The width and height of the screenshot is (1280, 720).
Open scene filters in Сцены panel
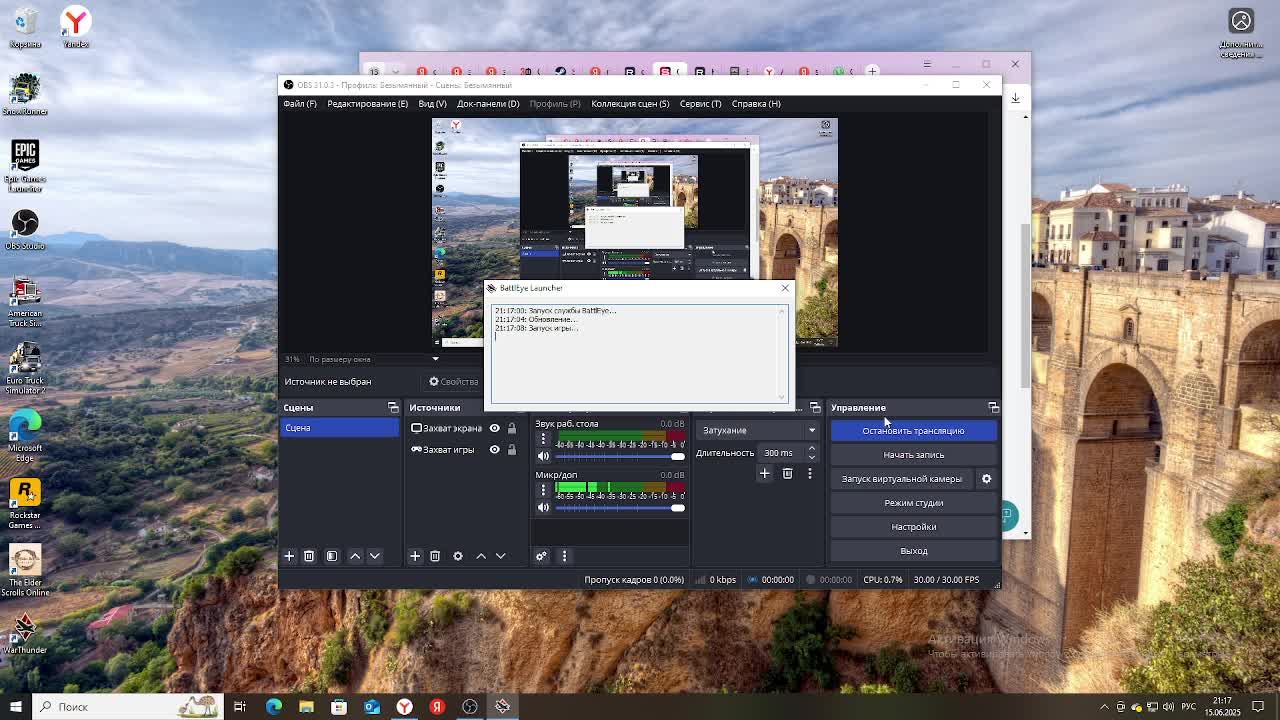coord(332,556)
